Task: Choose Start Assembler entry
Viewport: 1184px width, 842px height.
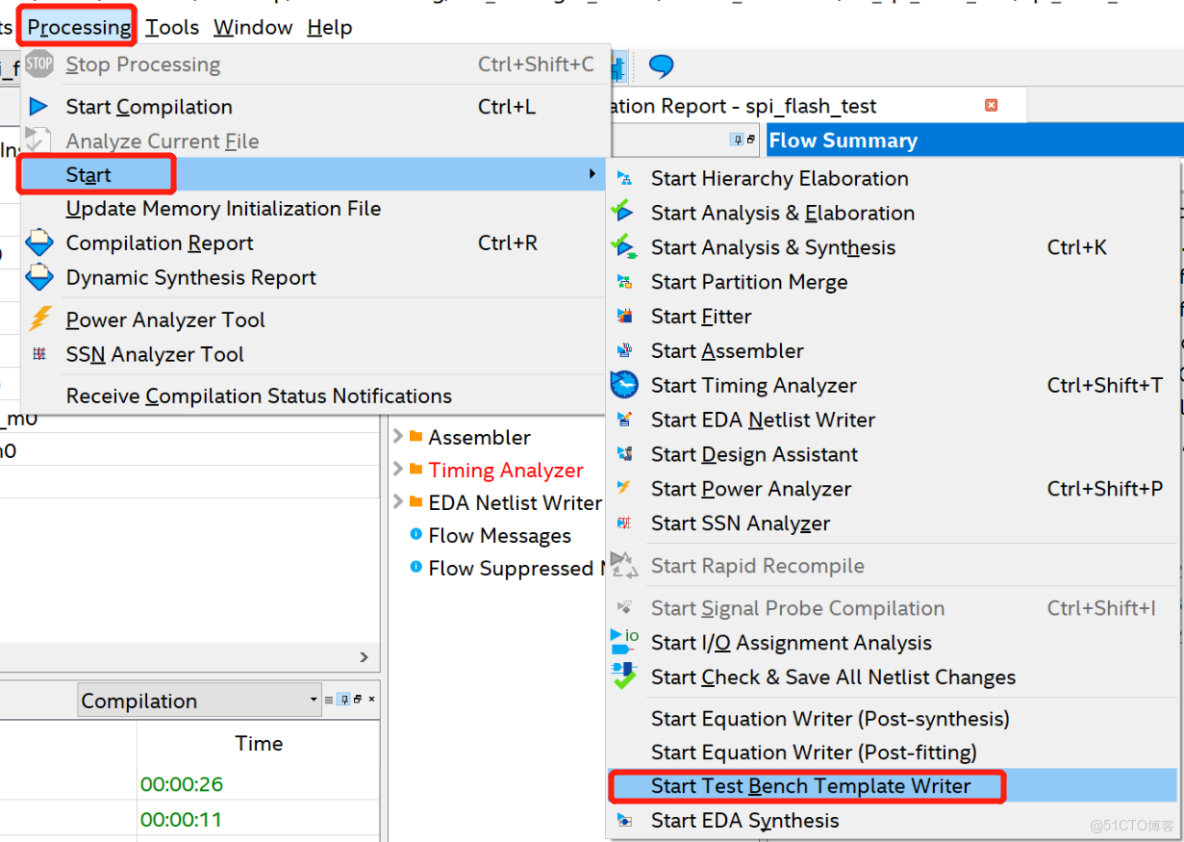Action: coord(893,350)
